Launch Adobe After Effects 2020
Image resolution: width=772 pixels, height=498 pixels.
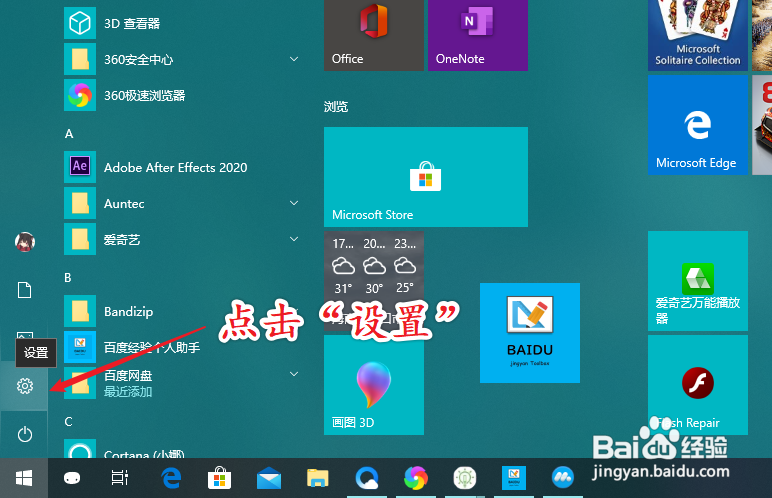click(x=182, y=167)
